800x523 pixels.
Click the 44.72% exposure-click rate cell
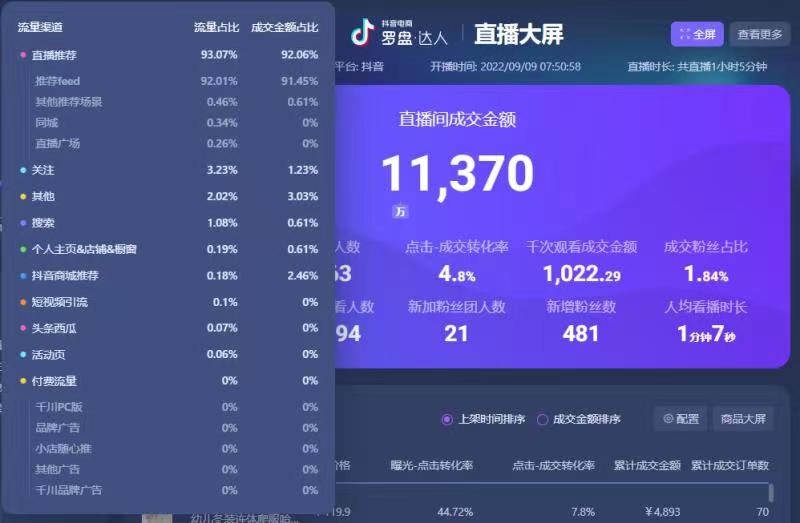click(455, 512)
